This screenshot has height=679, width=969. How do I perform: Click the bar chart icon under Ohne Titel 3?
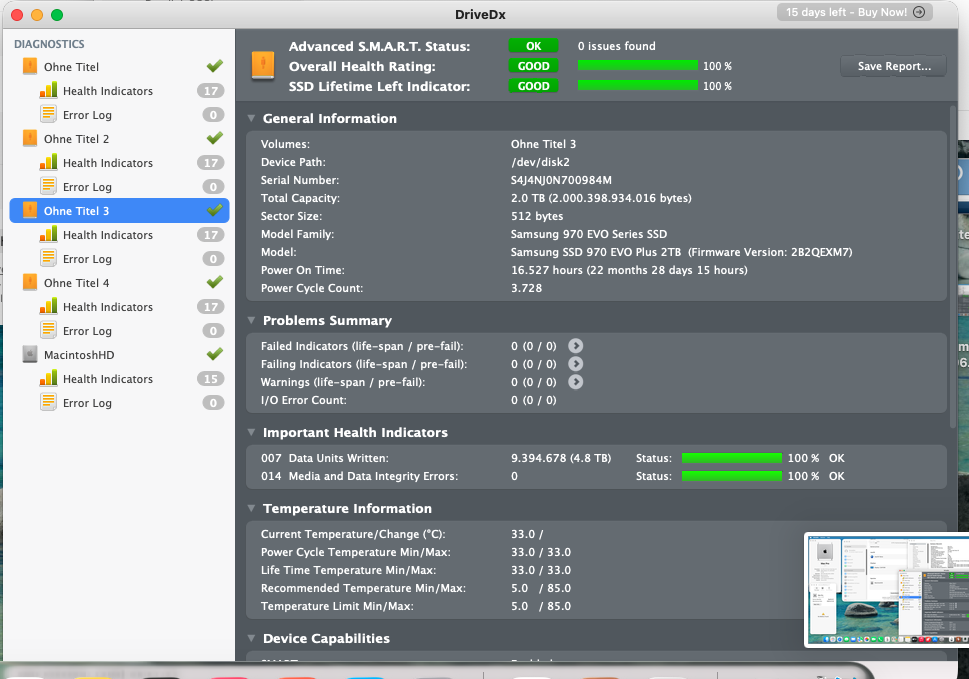pyautogui.click(x=48, y=235)
